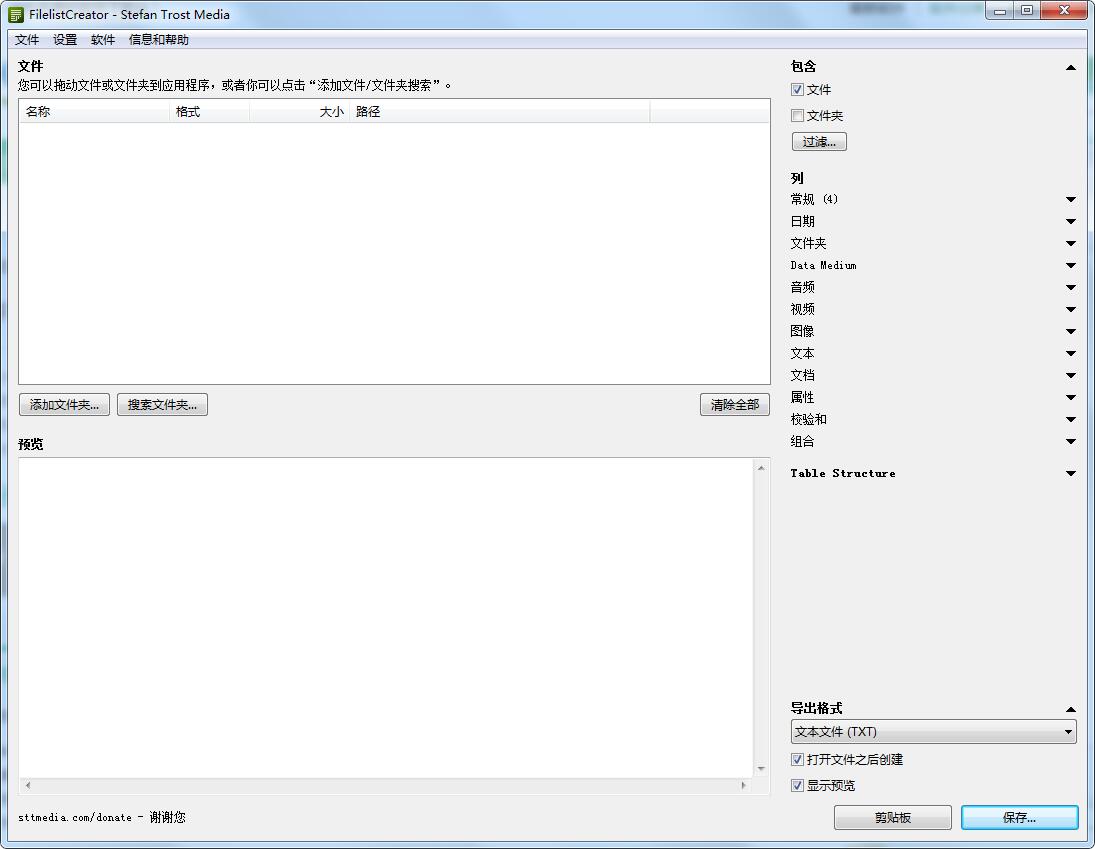打开「设置」菜单
Image resolution: width=1095 pixels, height=849 pixels.
point(64,40)
